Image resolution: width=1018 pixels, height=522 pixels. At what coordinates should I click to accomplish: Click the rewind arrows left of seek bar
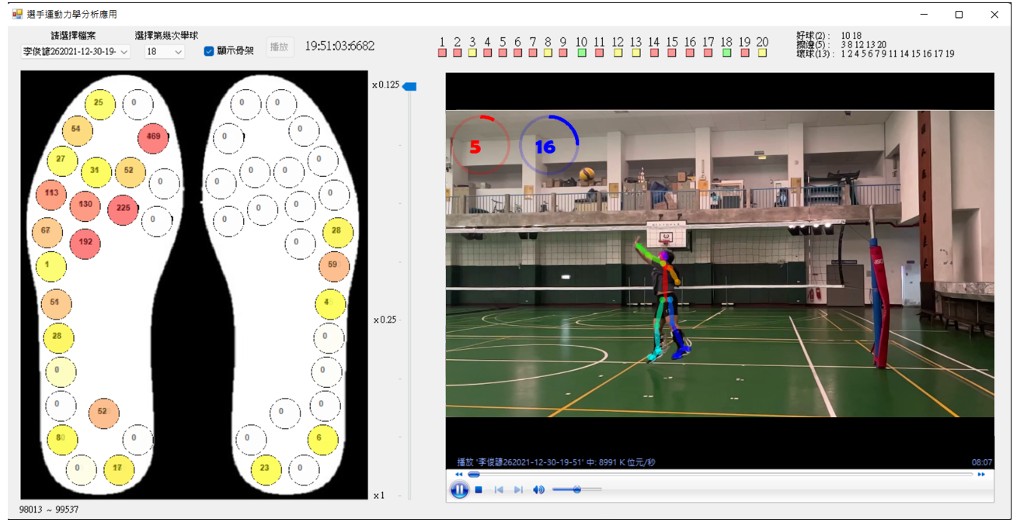click(x=459, y=475)
